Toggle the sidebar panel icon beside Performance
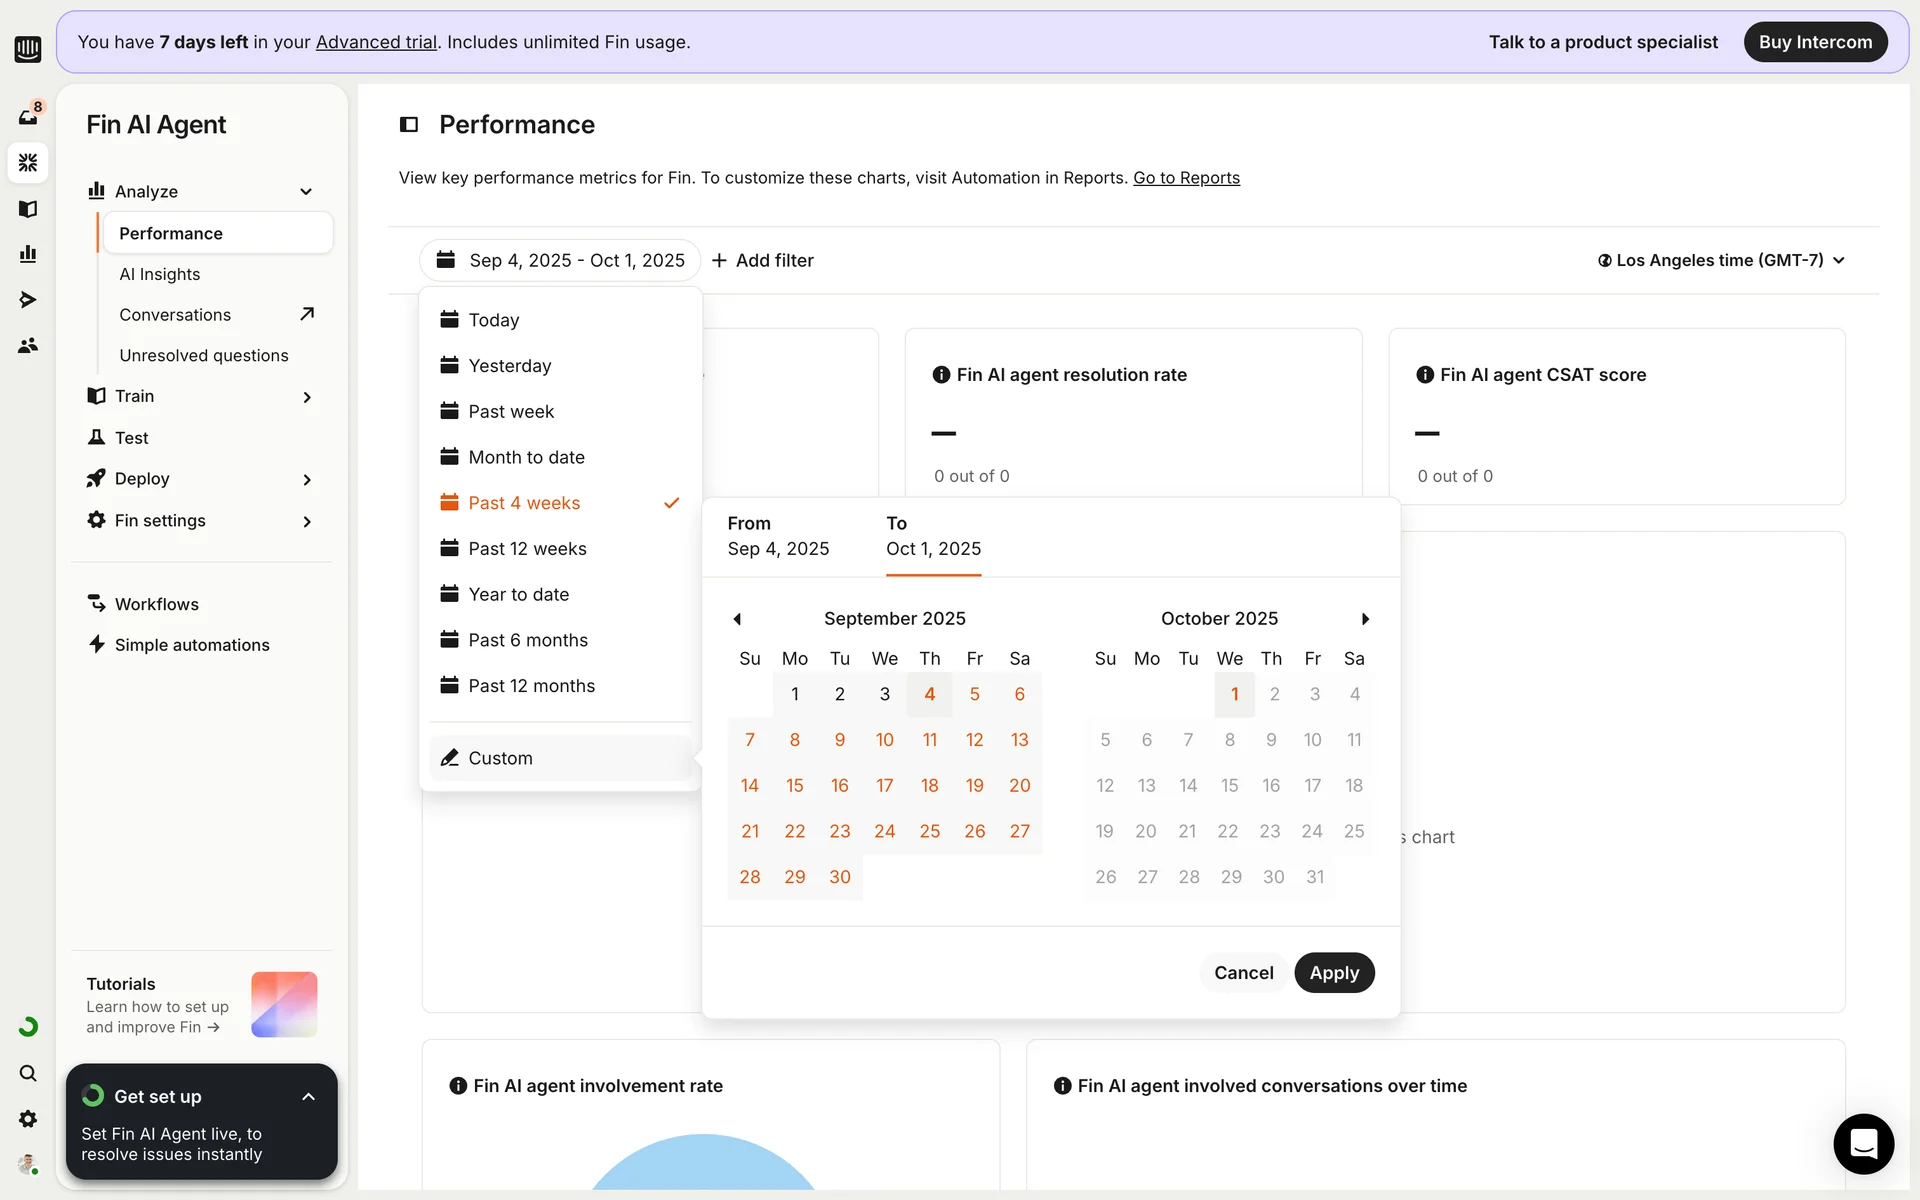 click(409, 125)
